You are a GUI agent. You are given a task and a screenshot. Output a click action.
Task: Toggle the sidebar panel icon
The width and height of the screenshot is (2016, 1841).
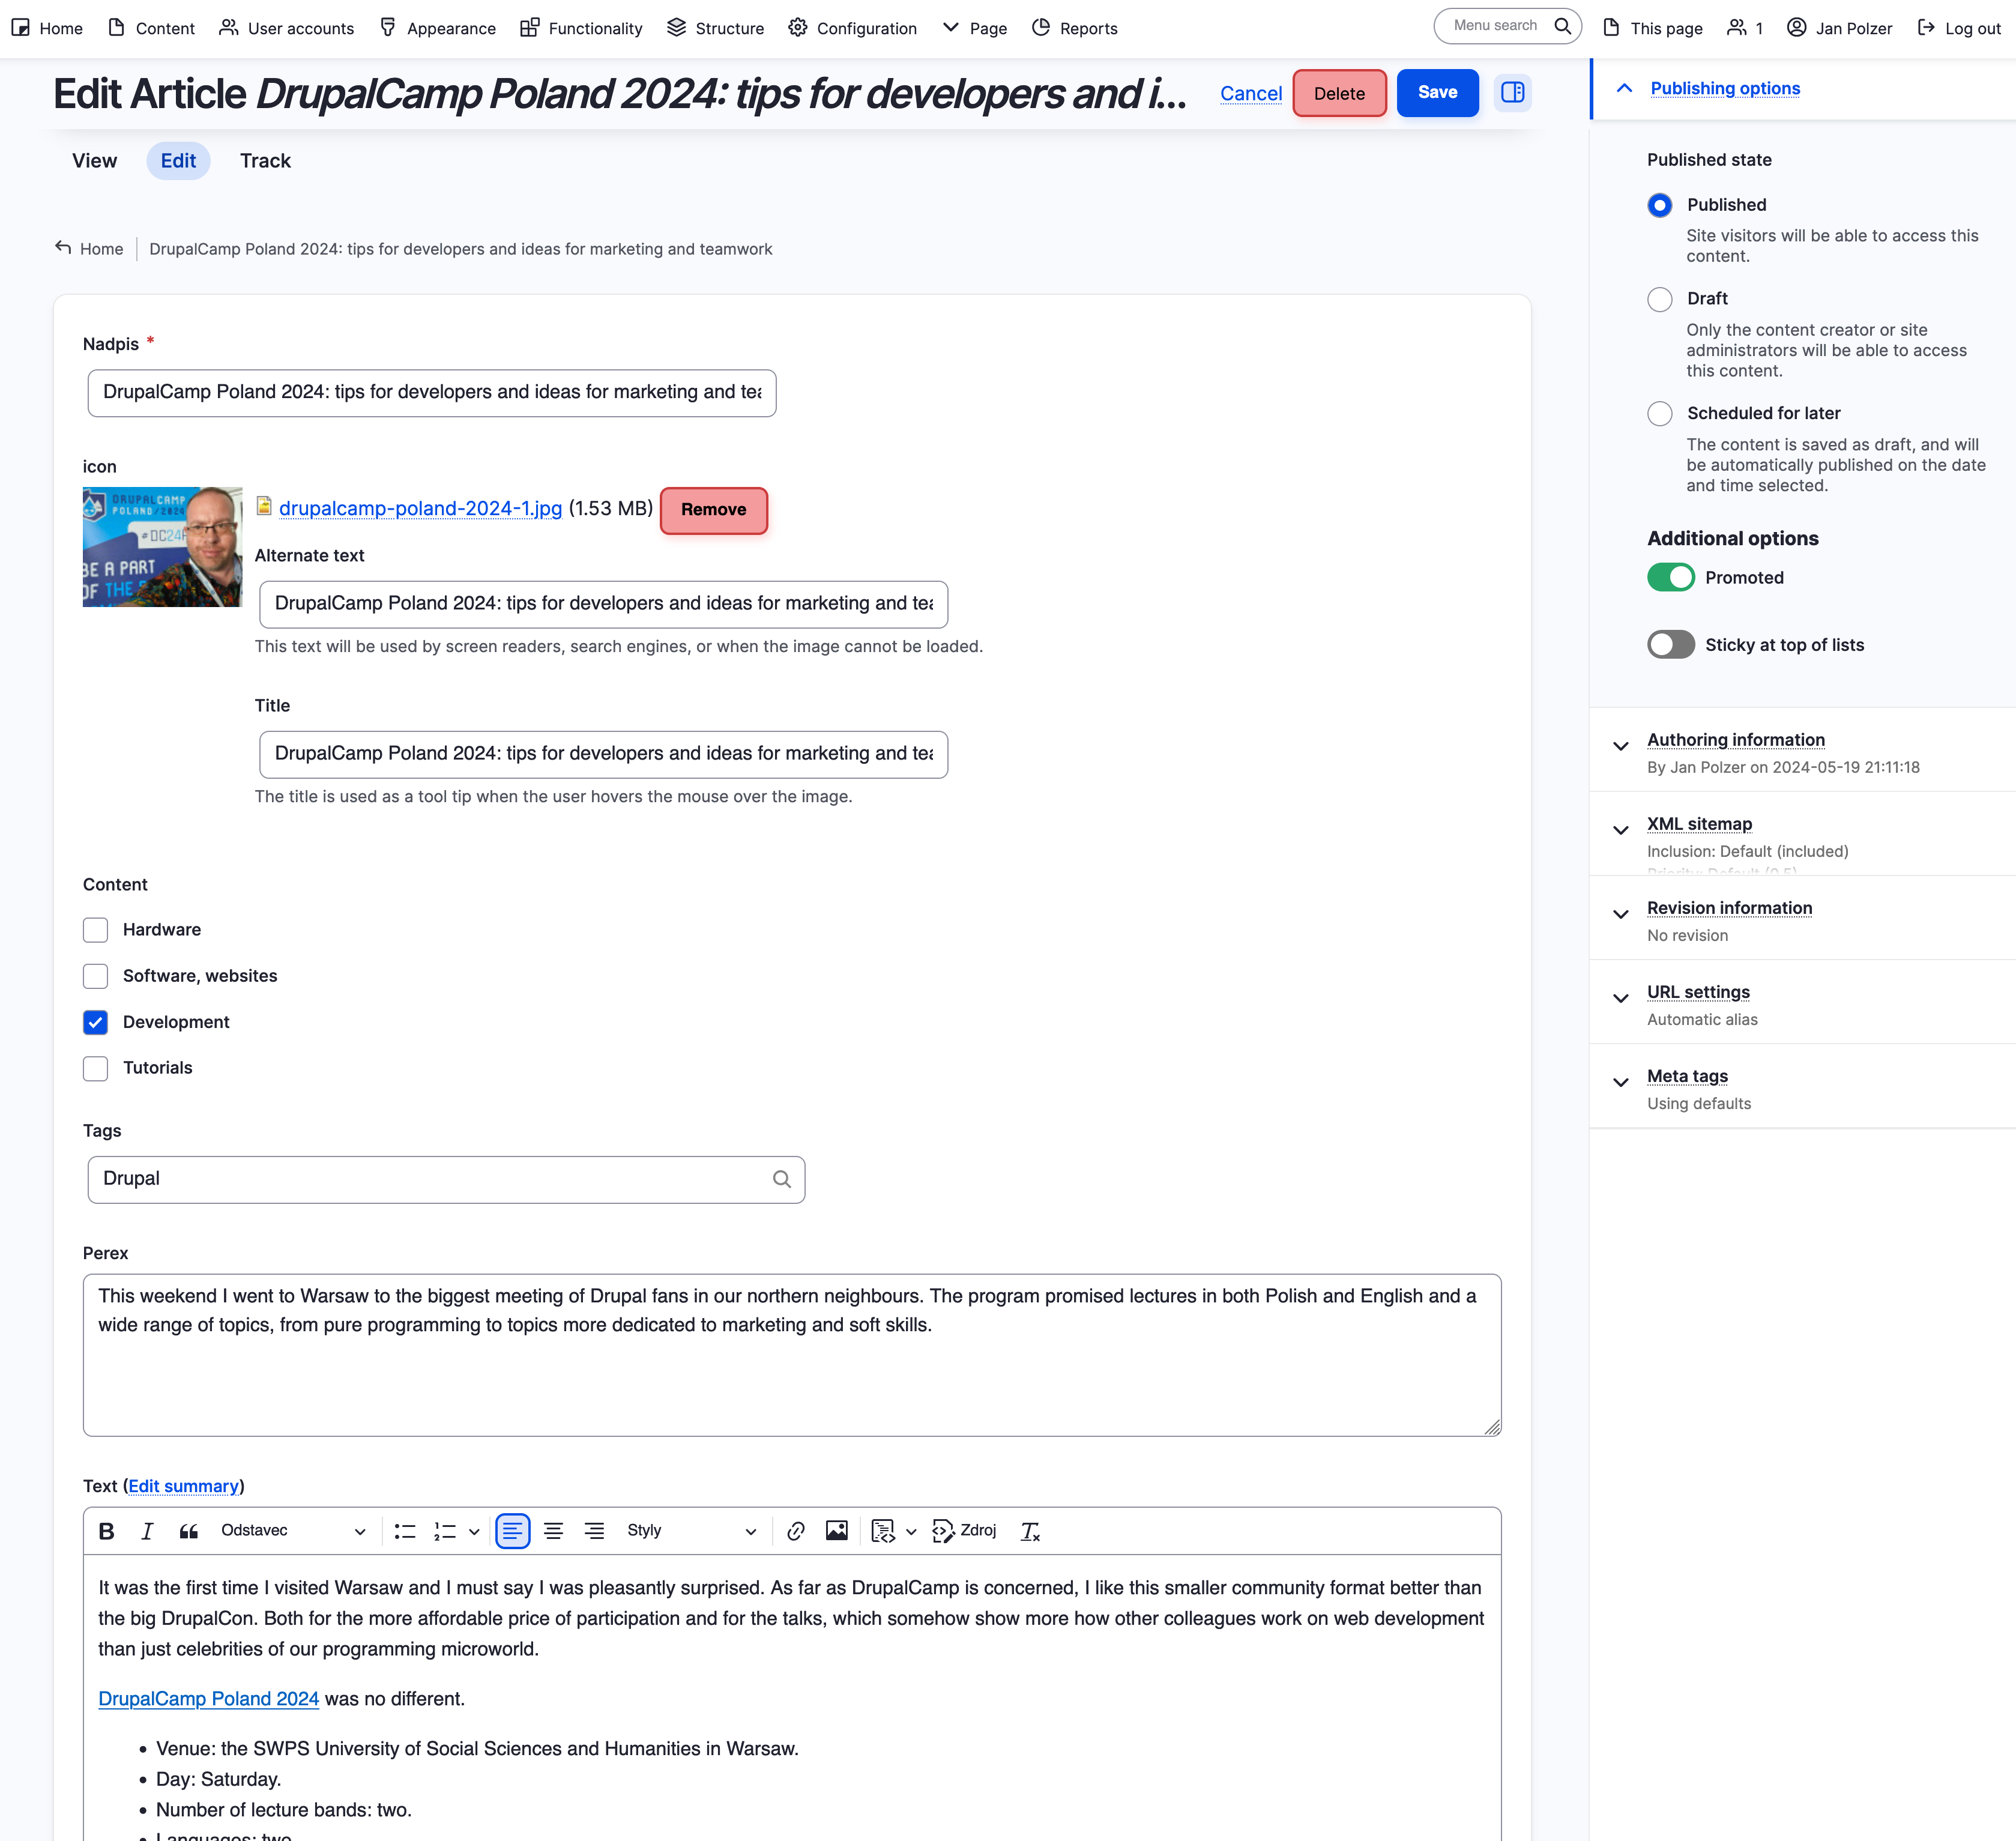tap(1513, 93)
